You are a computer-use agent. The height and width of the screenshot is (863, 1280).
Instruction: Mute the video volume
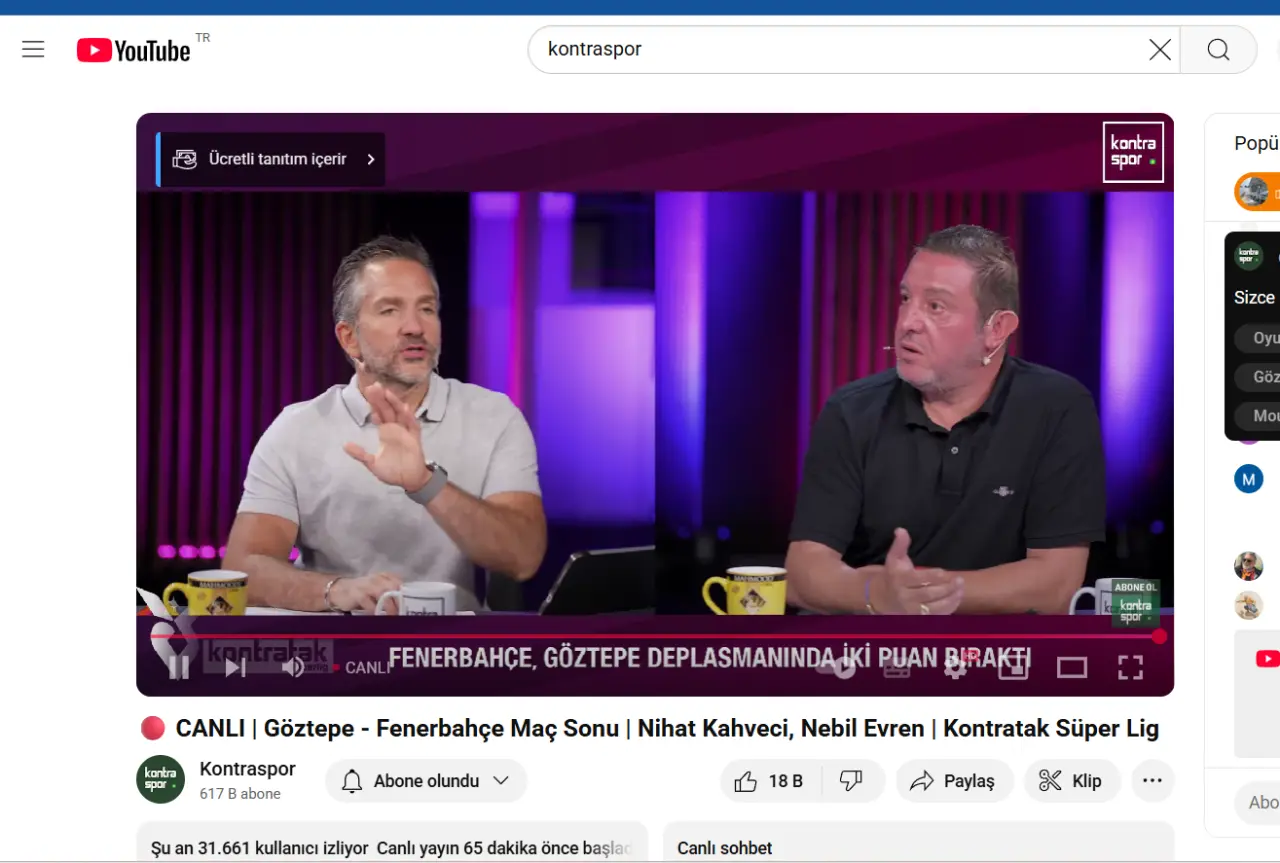(292, 667)
